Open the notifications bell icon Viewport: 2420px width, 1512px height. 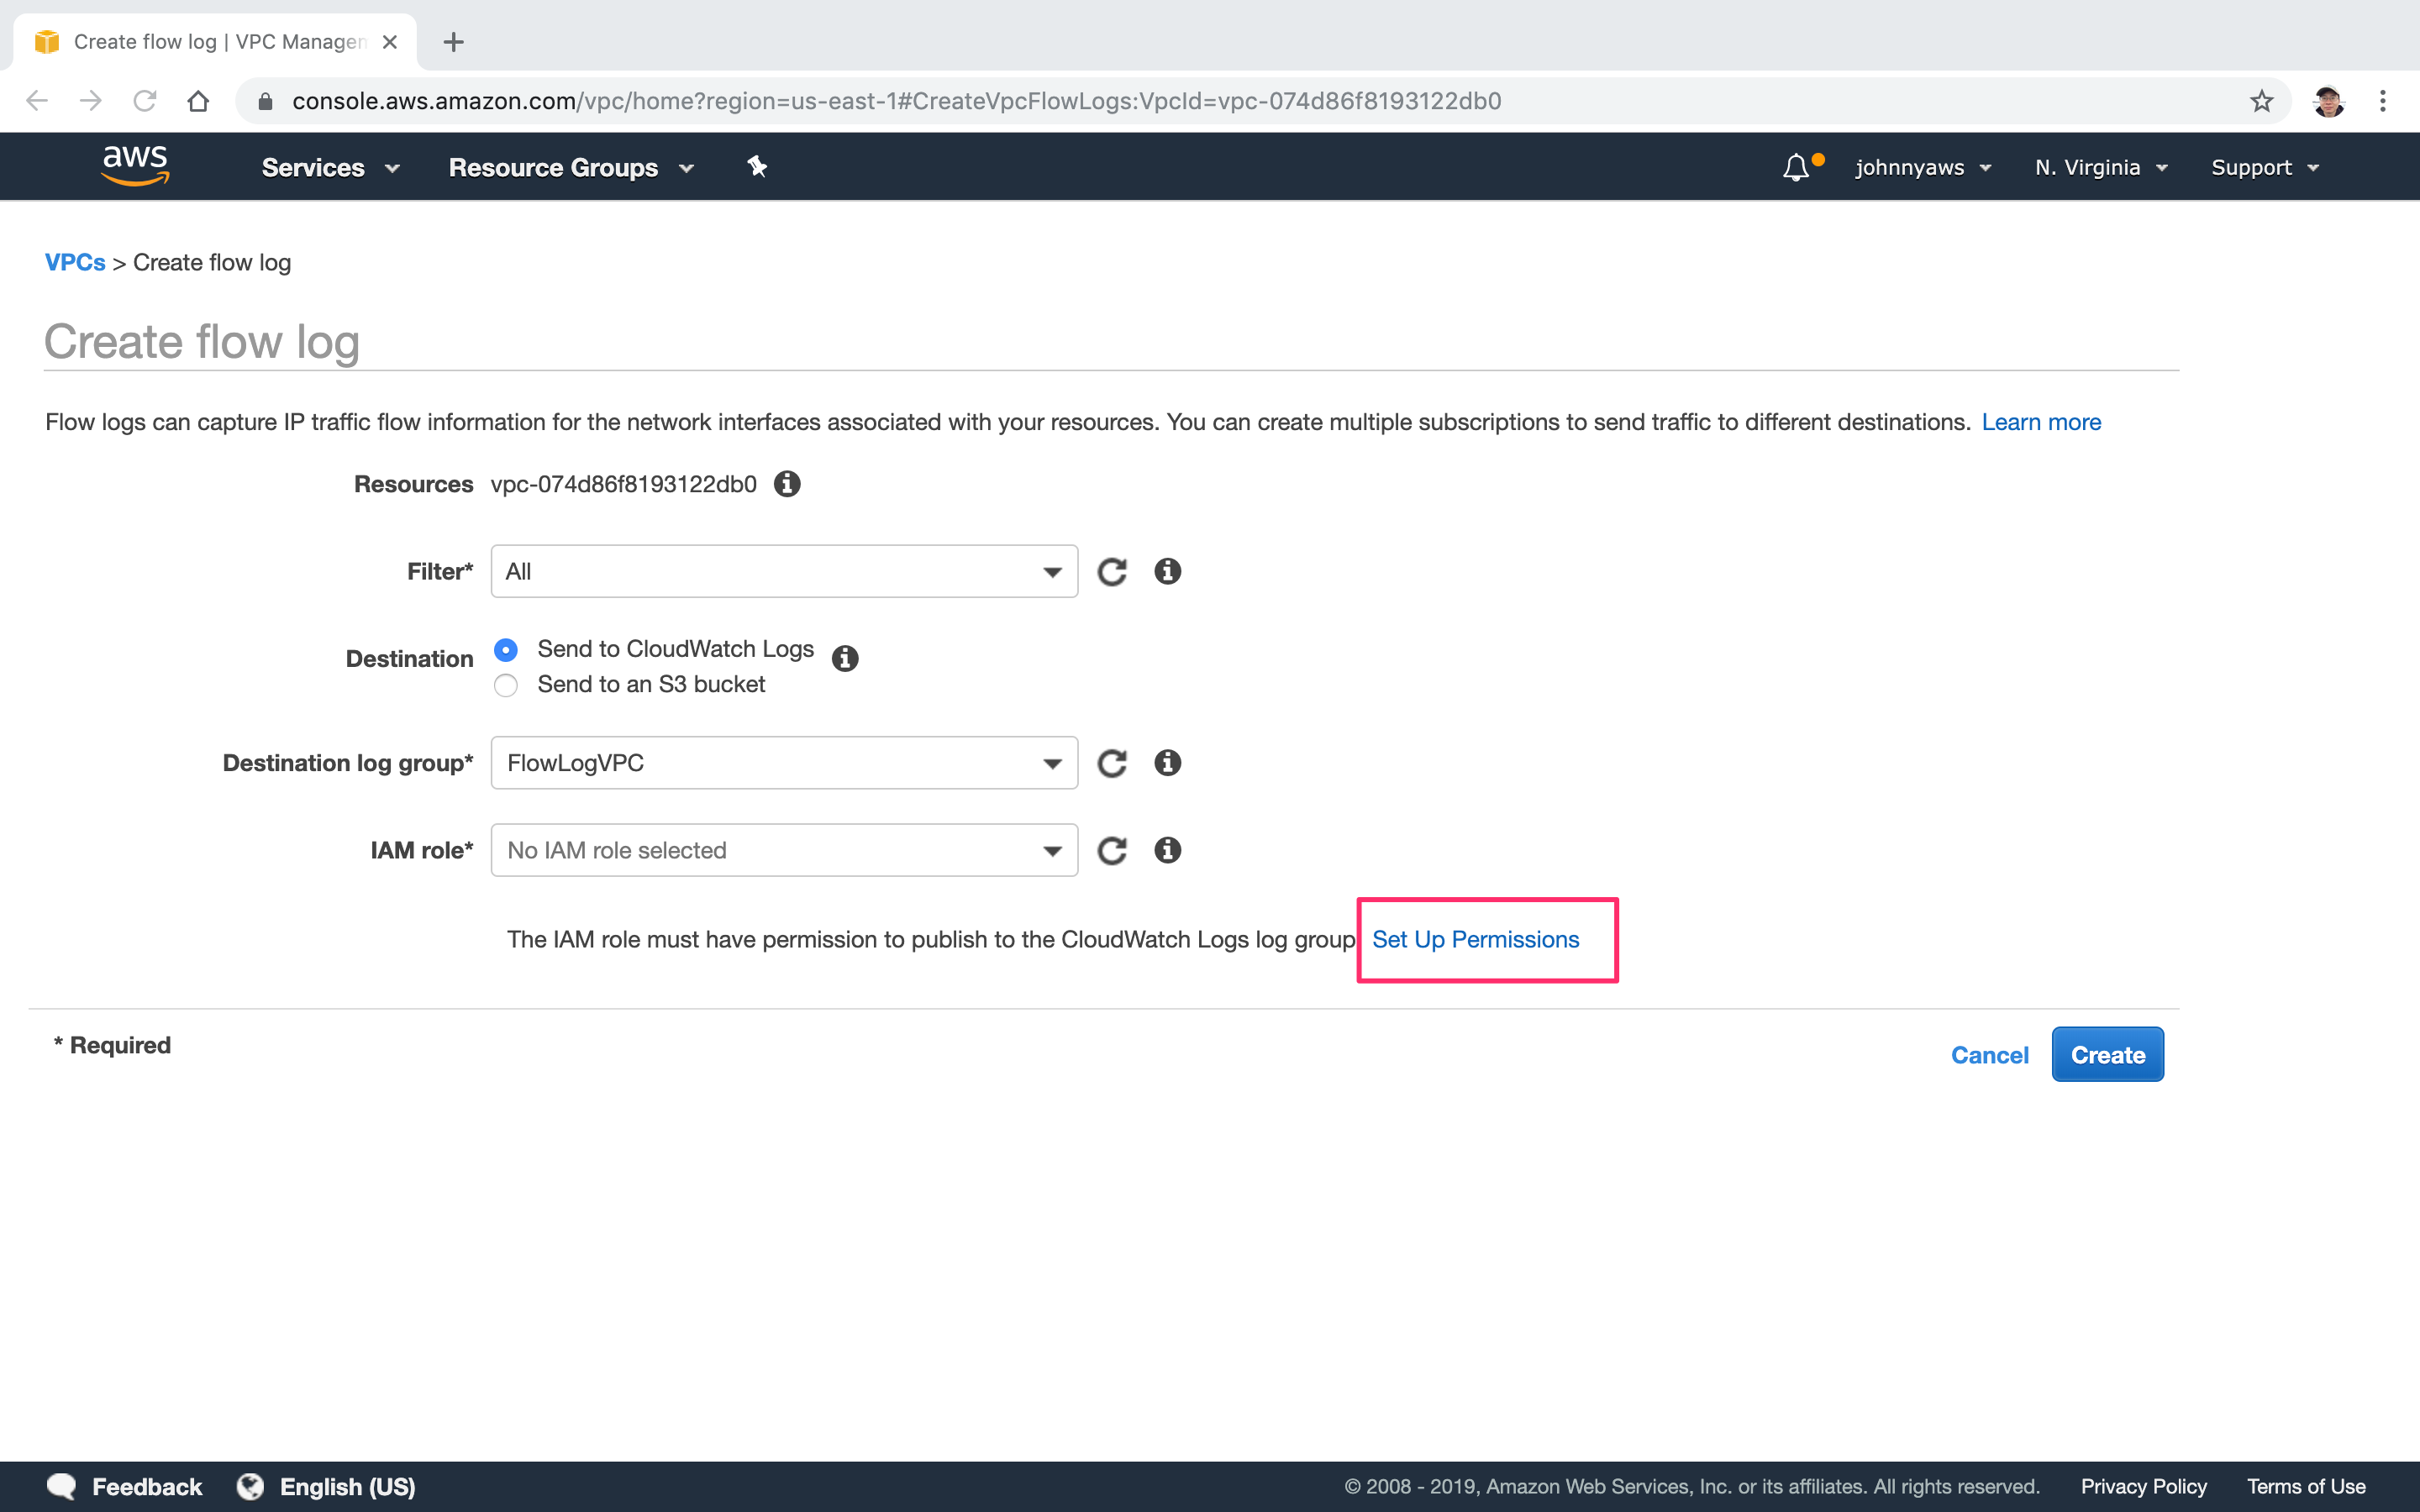coord(1796,167)
